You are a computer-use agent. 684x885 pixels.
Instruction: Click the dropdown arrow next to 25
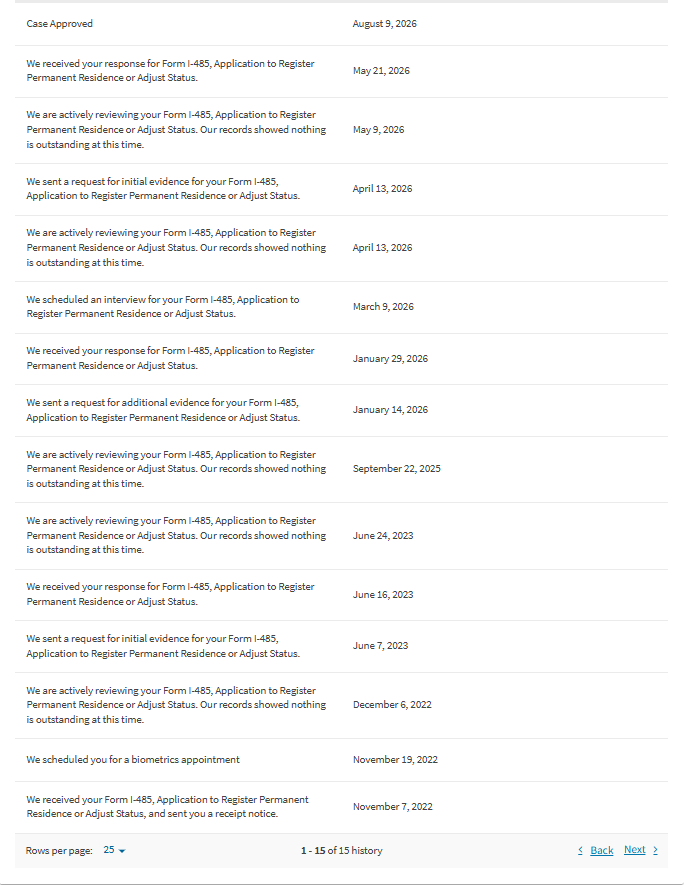tap(122, 851)
